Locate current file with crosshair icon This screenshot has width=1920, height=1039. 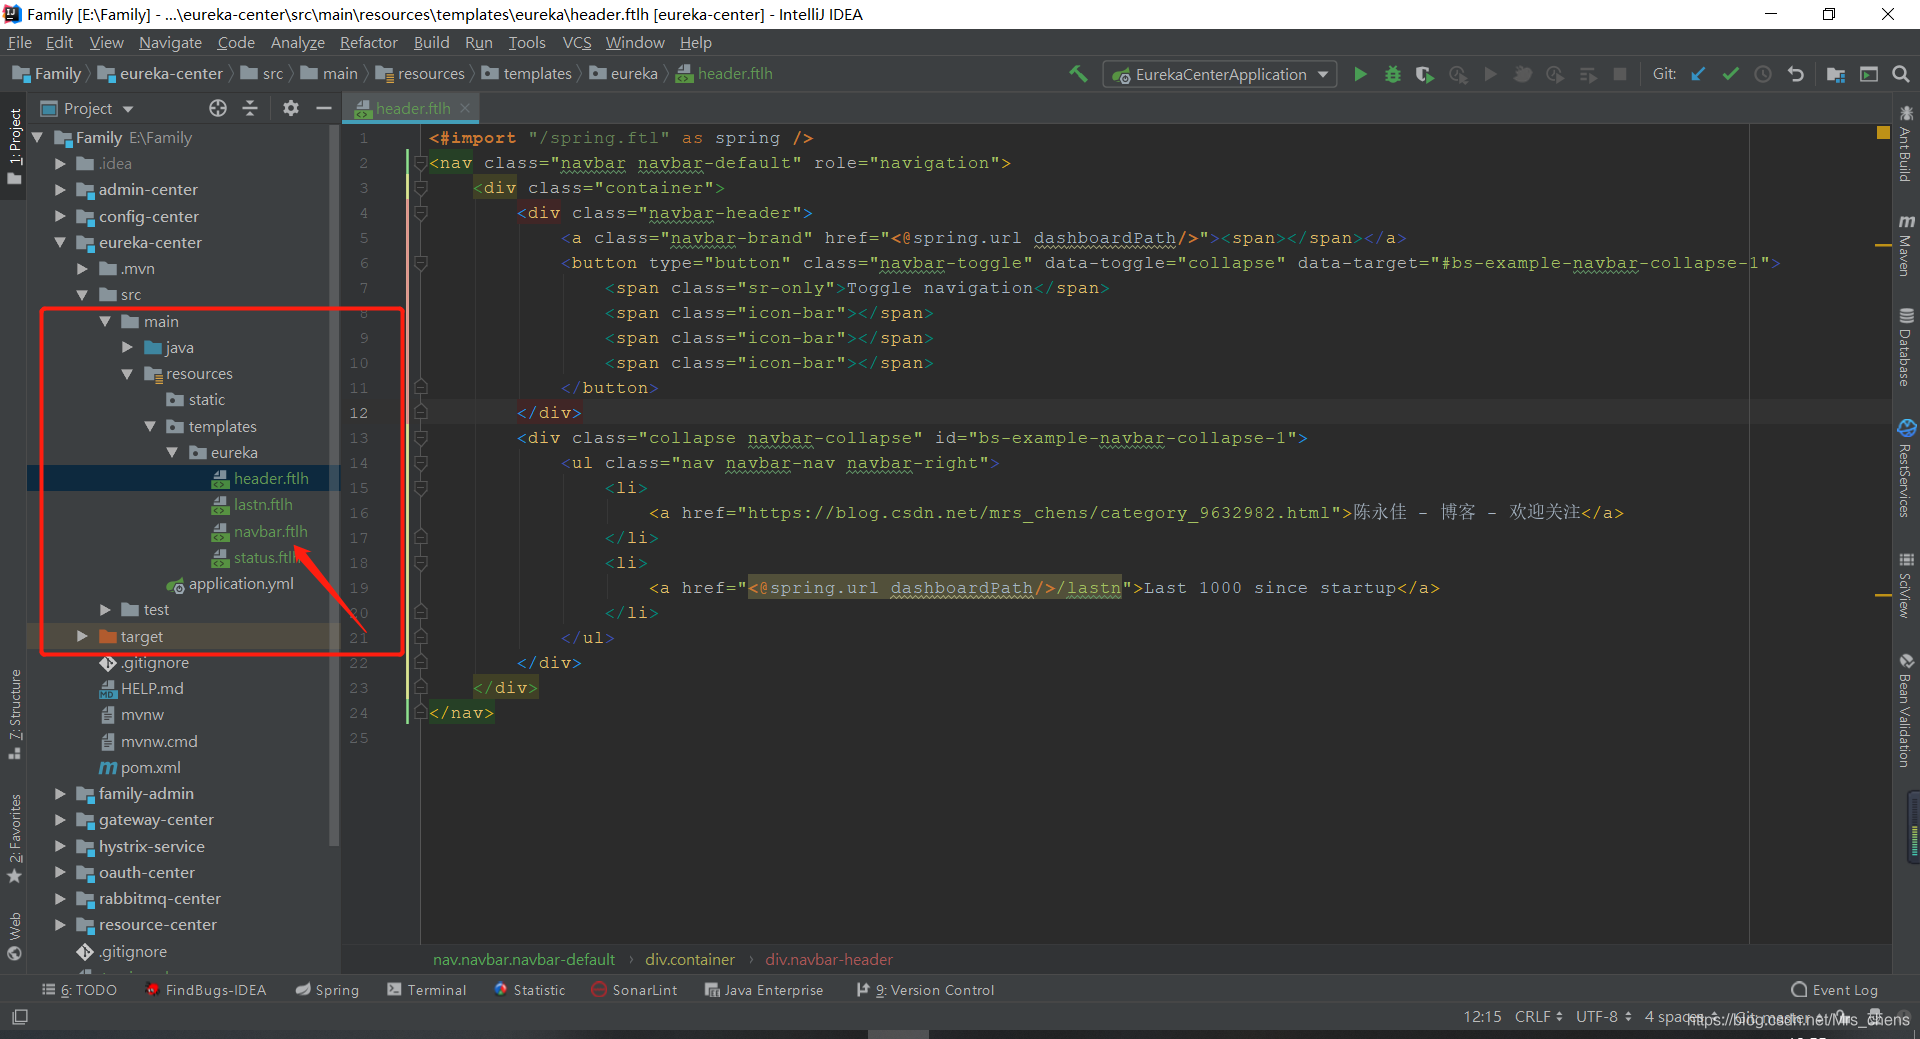(218, 108)
